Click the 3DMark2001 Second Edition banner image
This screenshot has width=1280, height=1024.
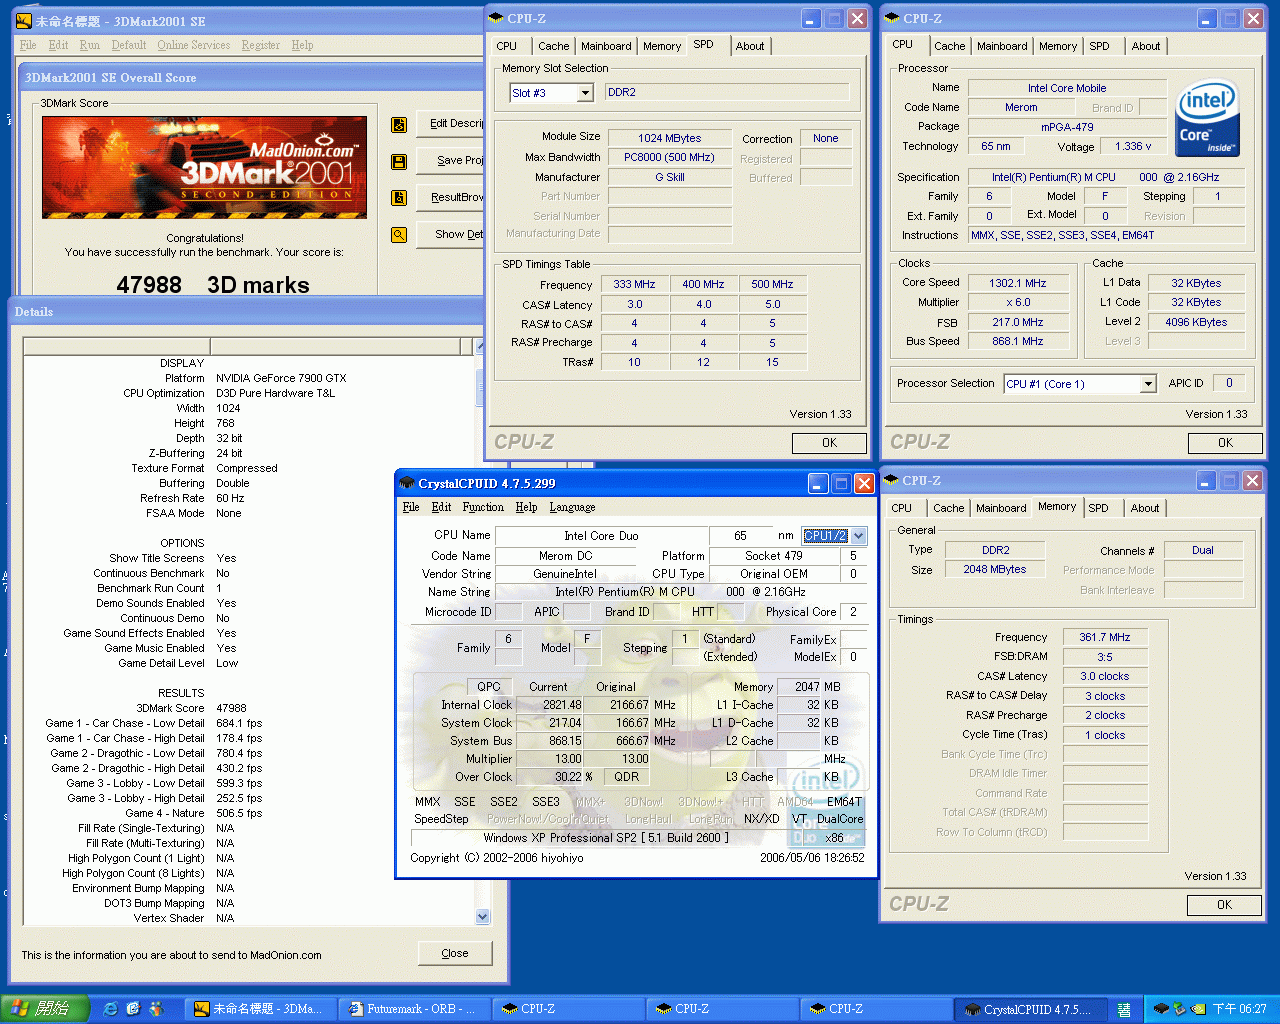(204, 167)
